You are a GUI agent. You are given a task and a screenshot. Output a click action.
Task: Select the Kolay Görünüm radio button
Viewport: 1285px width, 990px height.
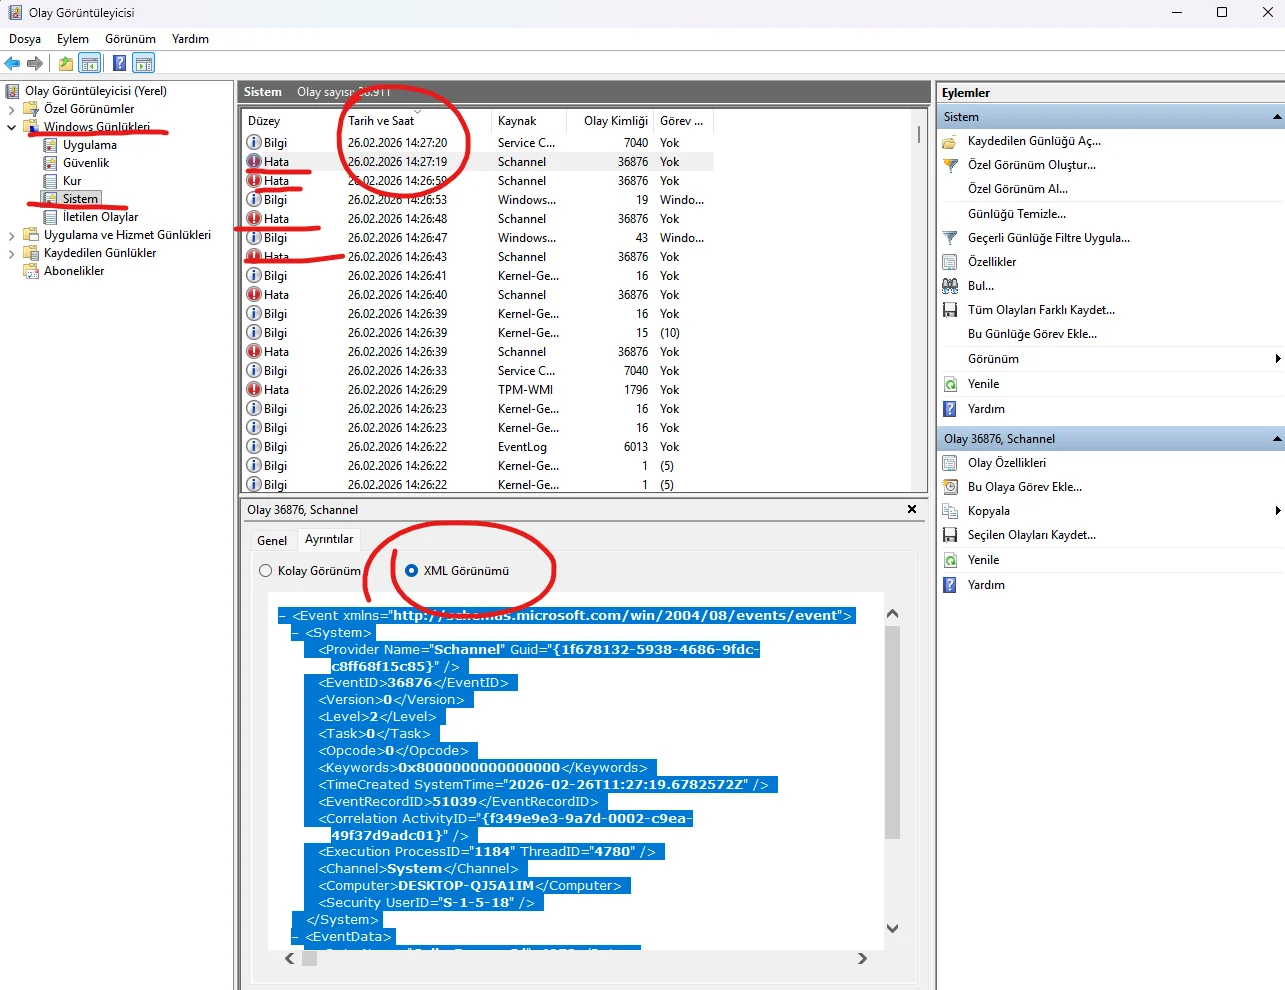[265, 571]
